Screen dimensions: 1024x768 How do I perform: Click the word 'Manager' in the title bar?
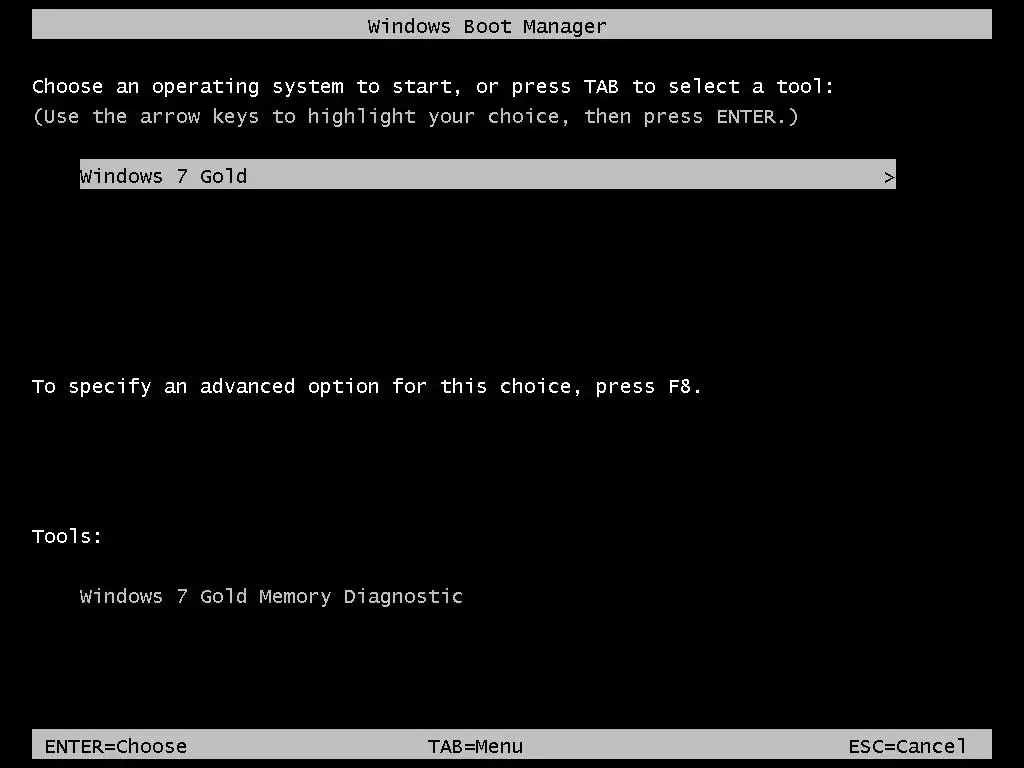tap(564, 27)
